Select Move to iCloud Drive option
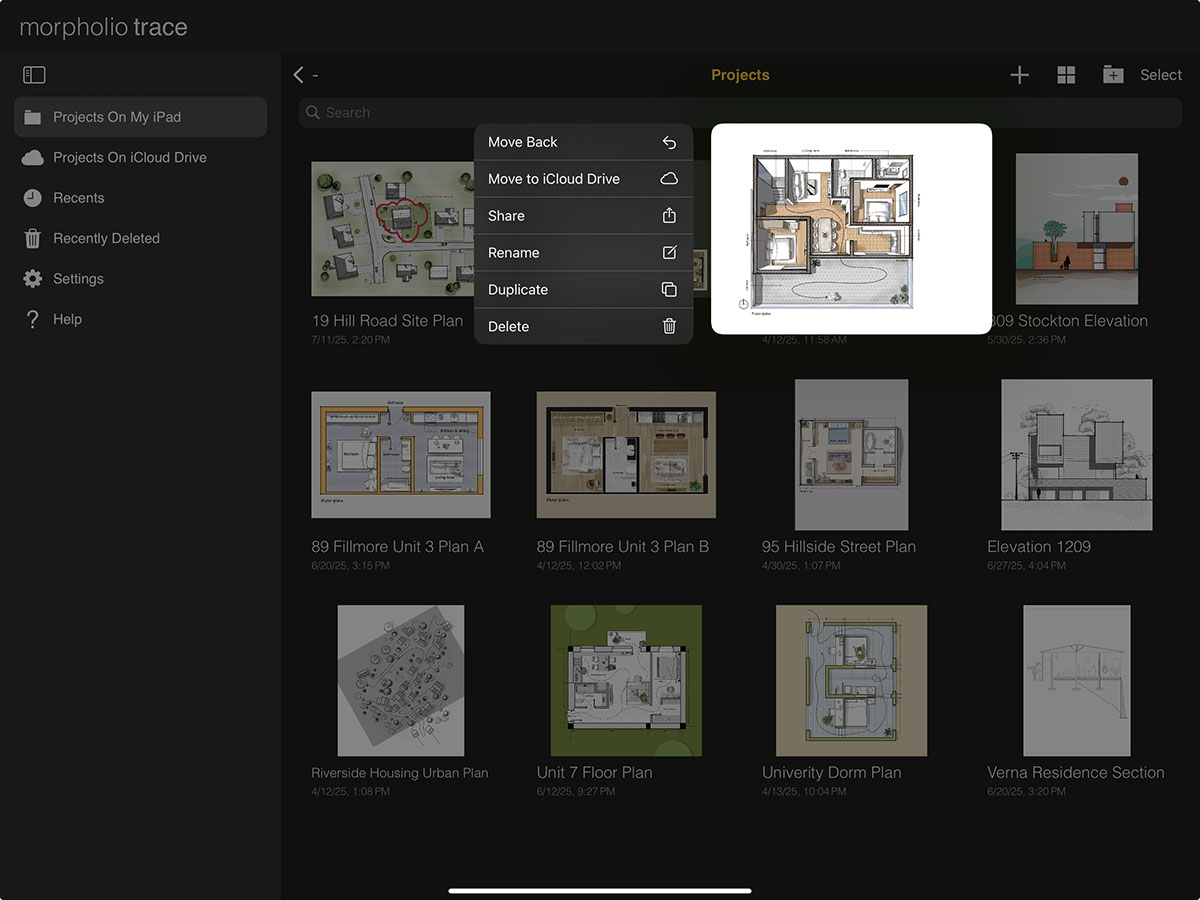Screen dimensions: 1200x900 [583, 179]
